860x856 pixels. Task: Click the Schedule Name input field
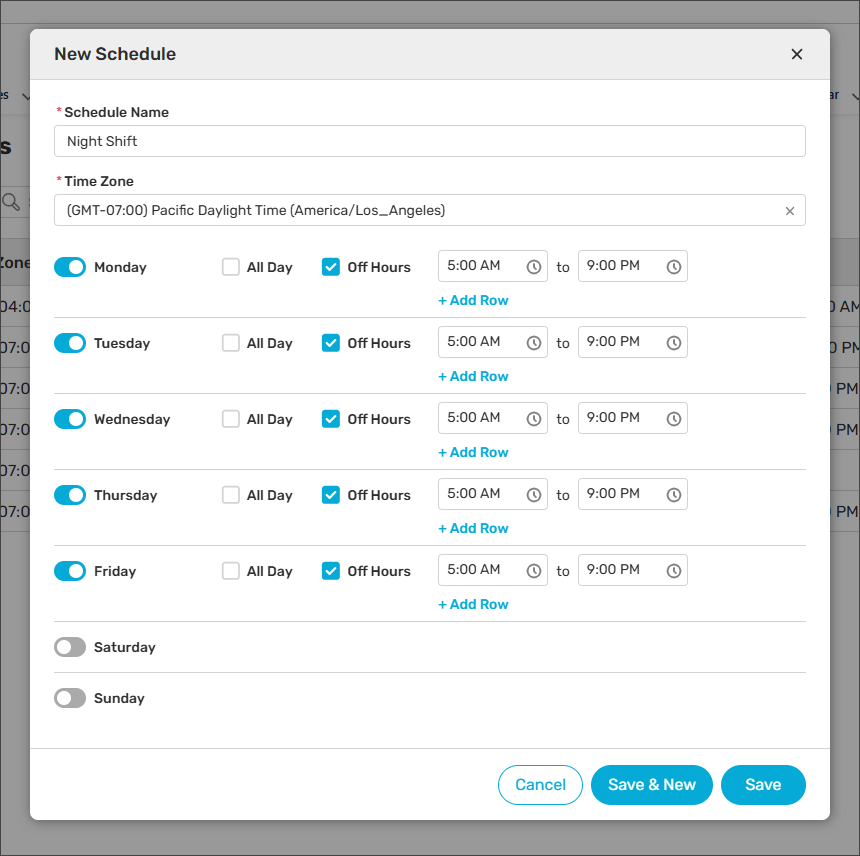click(429, 141)
